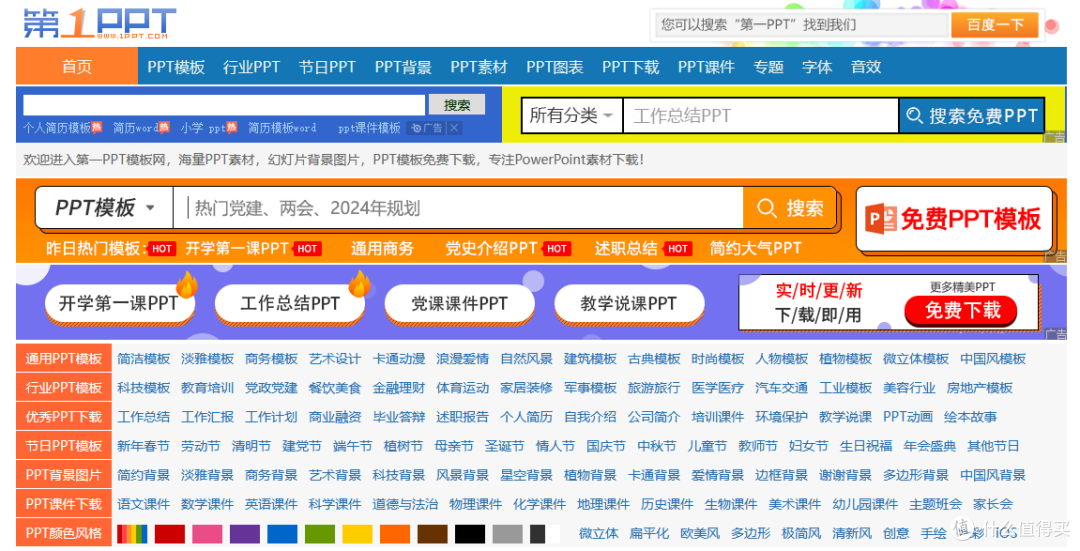Select the black color swatch
The height and width of the screenshot is (551, 1080).
(x=470, y=534)
